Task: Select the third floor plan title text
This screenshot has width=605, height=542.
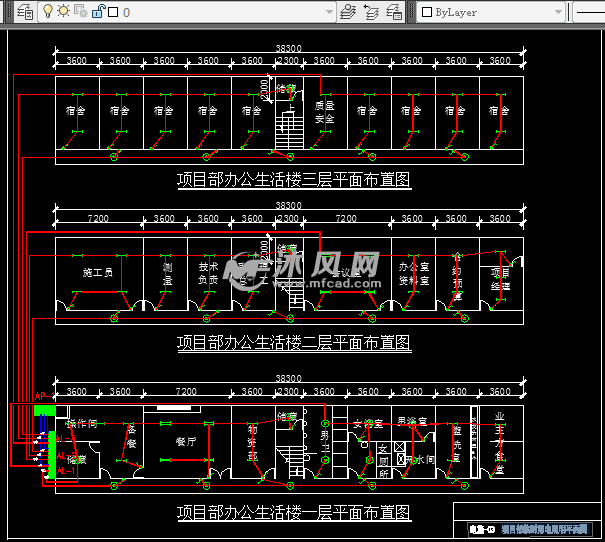Action: click(294, 180)
